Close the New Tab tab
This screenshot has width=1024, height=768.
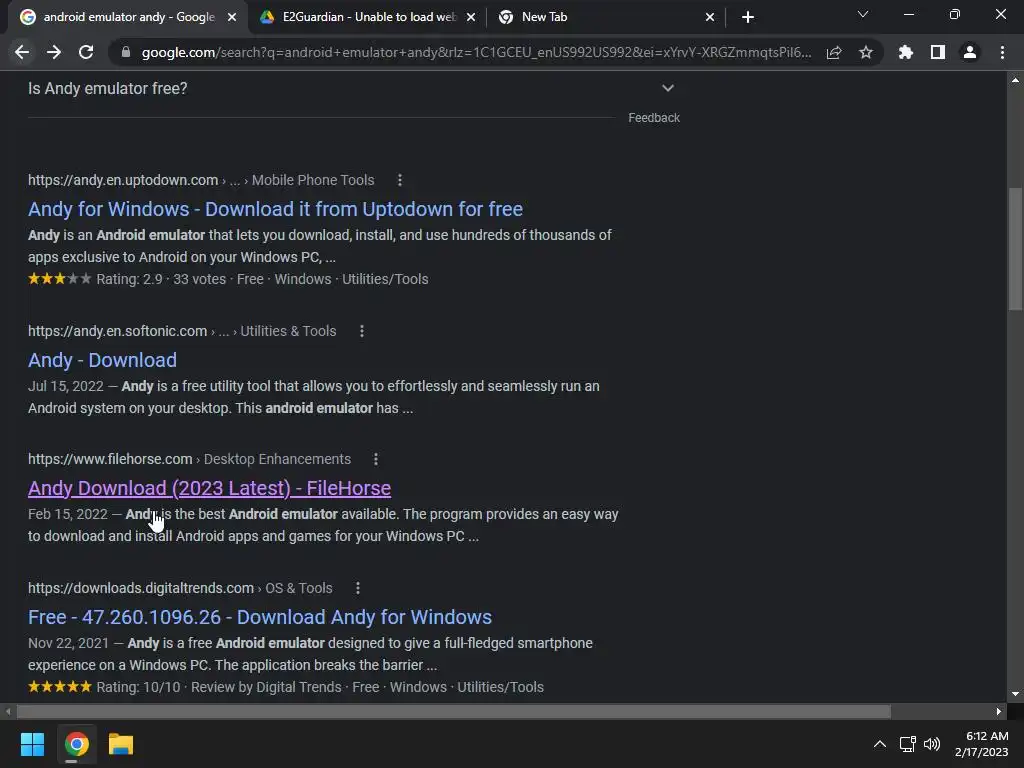point(710,17)
